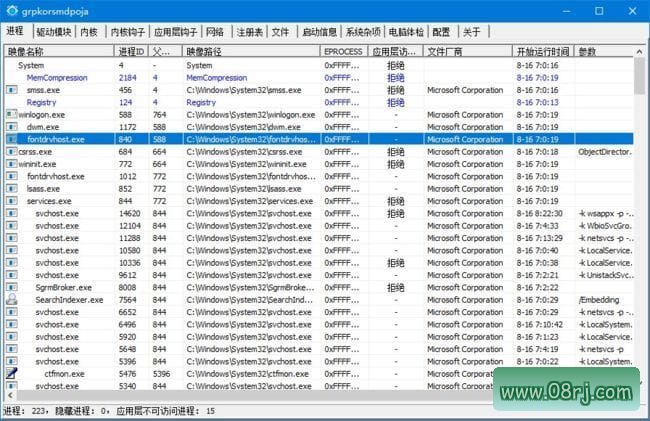
Task: Click the 父 parent ID column header
Action: point(165,51)
